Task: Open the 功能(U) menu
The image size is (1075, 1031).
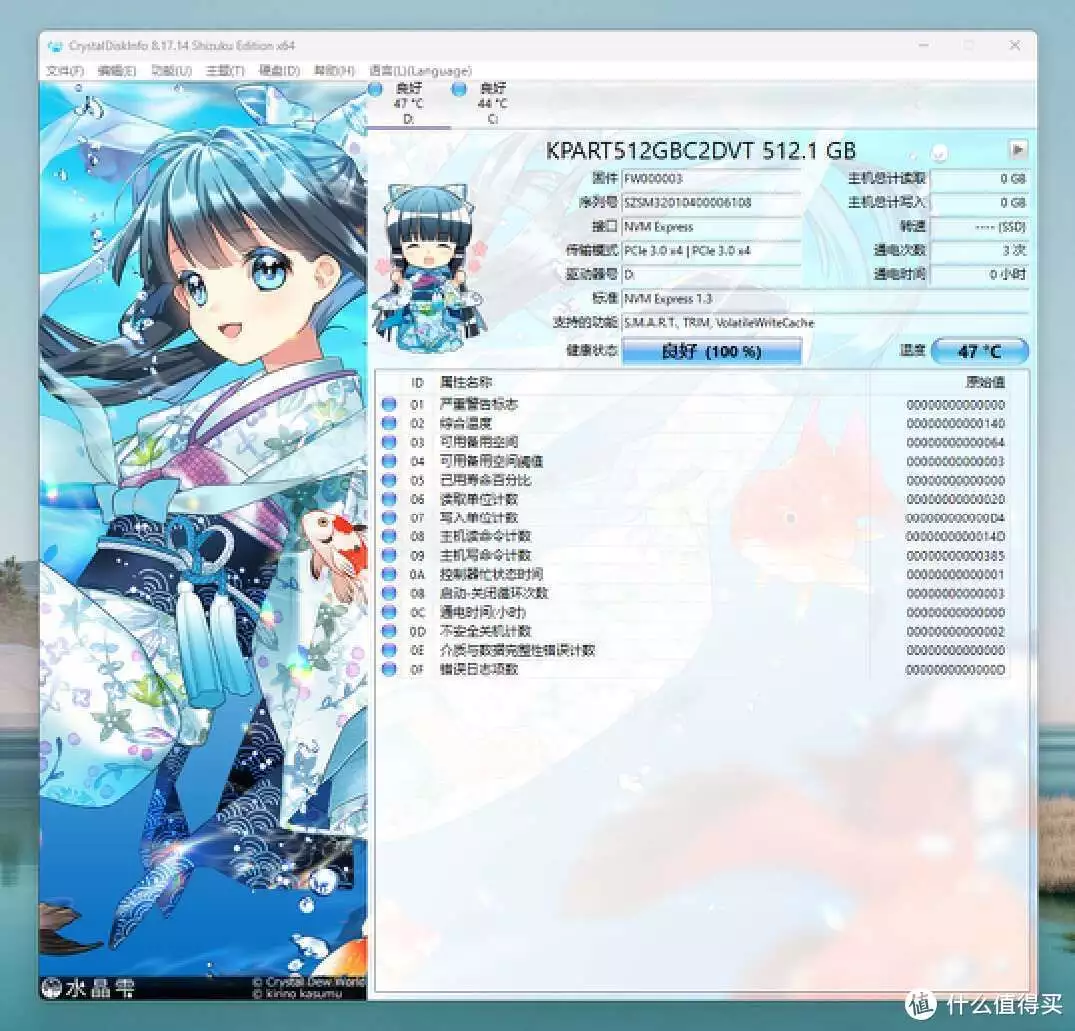Action: click(171, 71)
